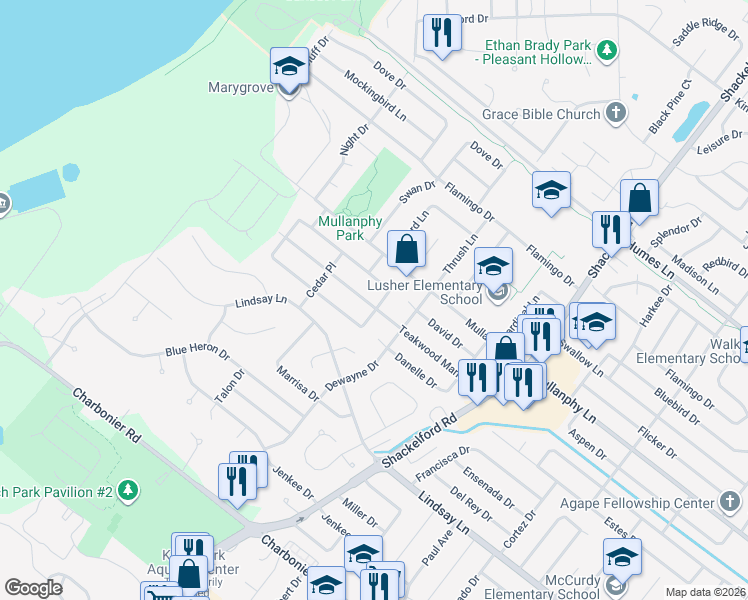Click the Mullanphy Park label
This screenshot has height=600, width=748.
point(340,228)
